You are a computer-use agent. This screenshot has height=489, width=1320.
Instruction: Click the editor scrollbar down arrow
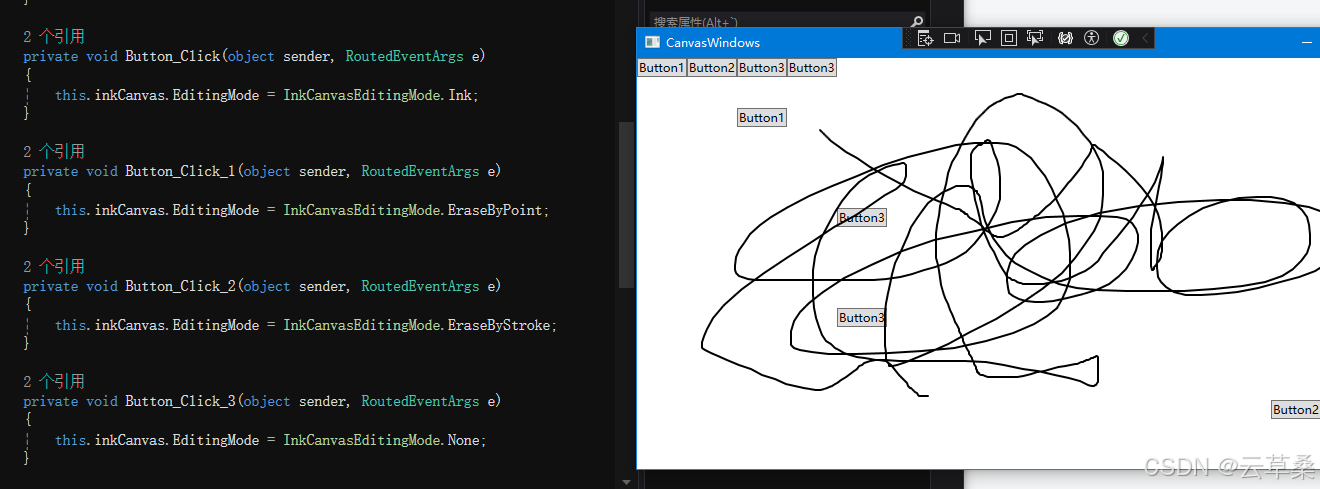pos(626,482)
